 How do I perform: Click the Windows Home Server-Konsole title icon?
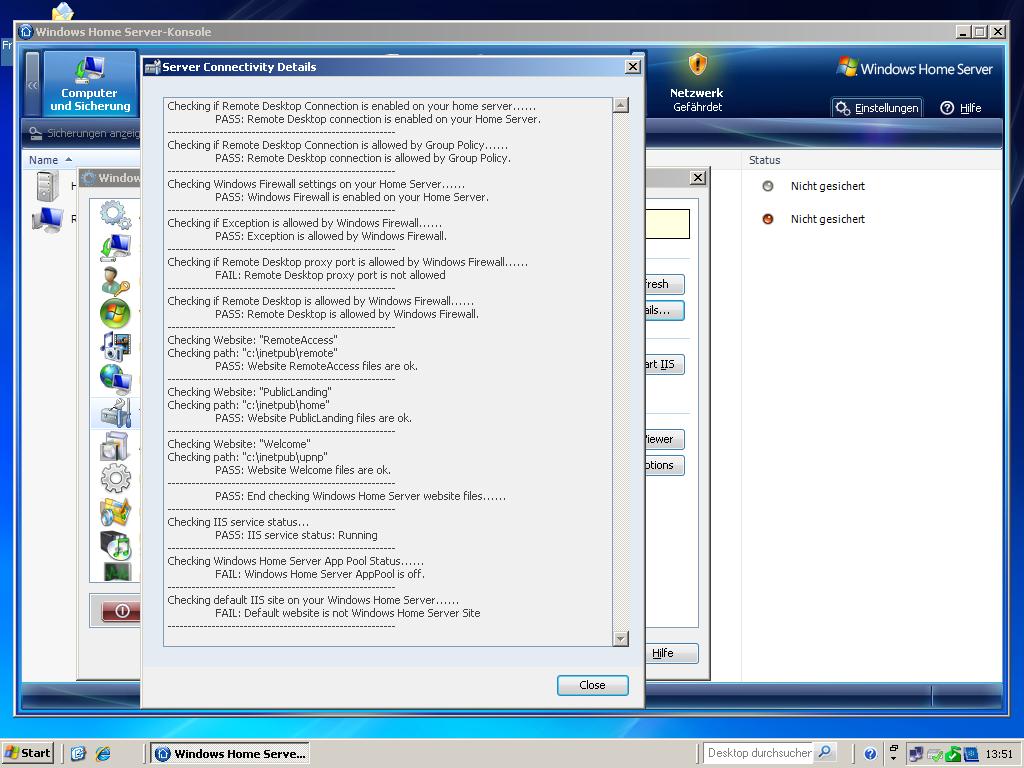26,31
